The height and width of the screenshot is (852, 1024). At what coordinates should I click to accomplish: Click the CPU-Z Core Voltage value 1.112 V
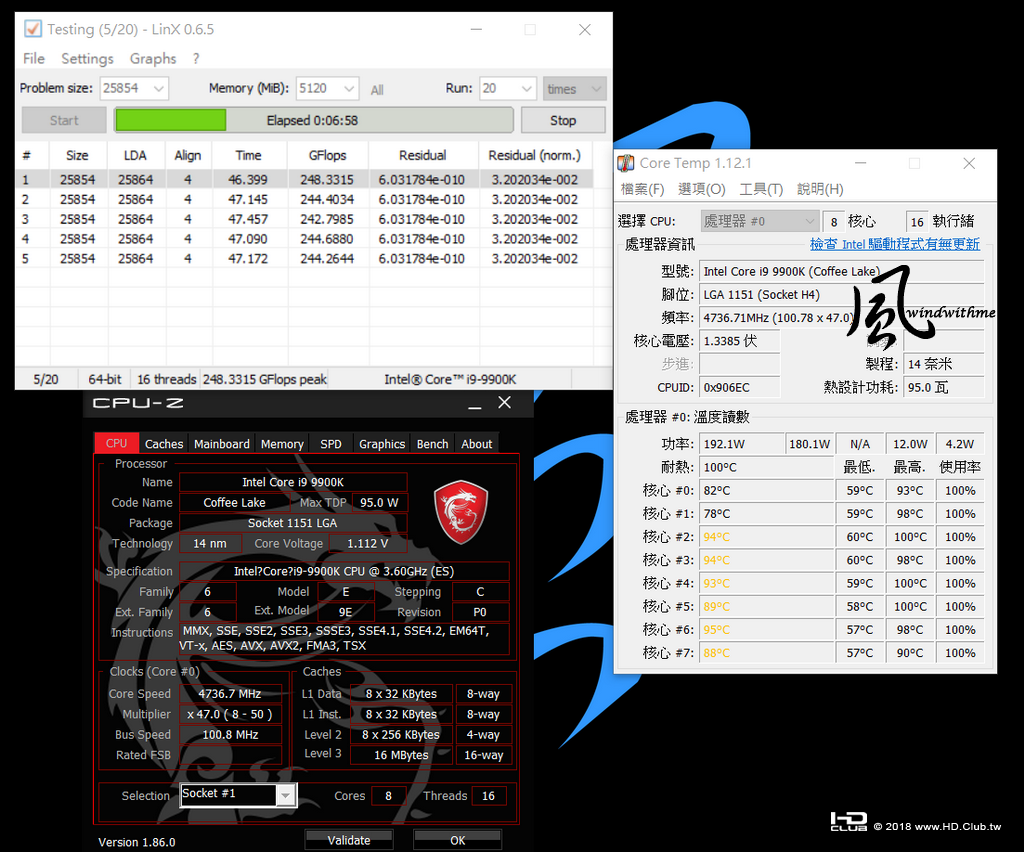tap(368, 543)
